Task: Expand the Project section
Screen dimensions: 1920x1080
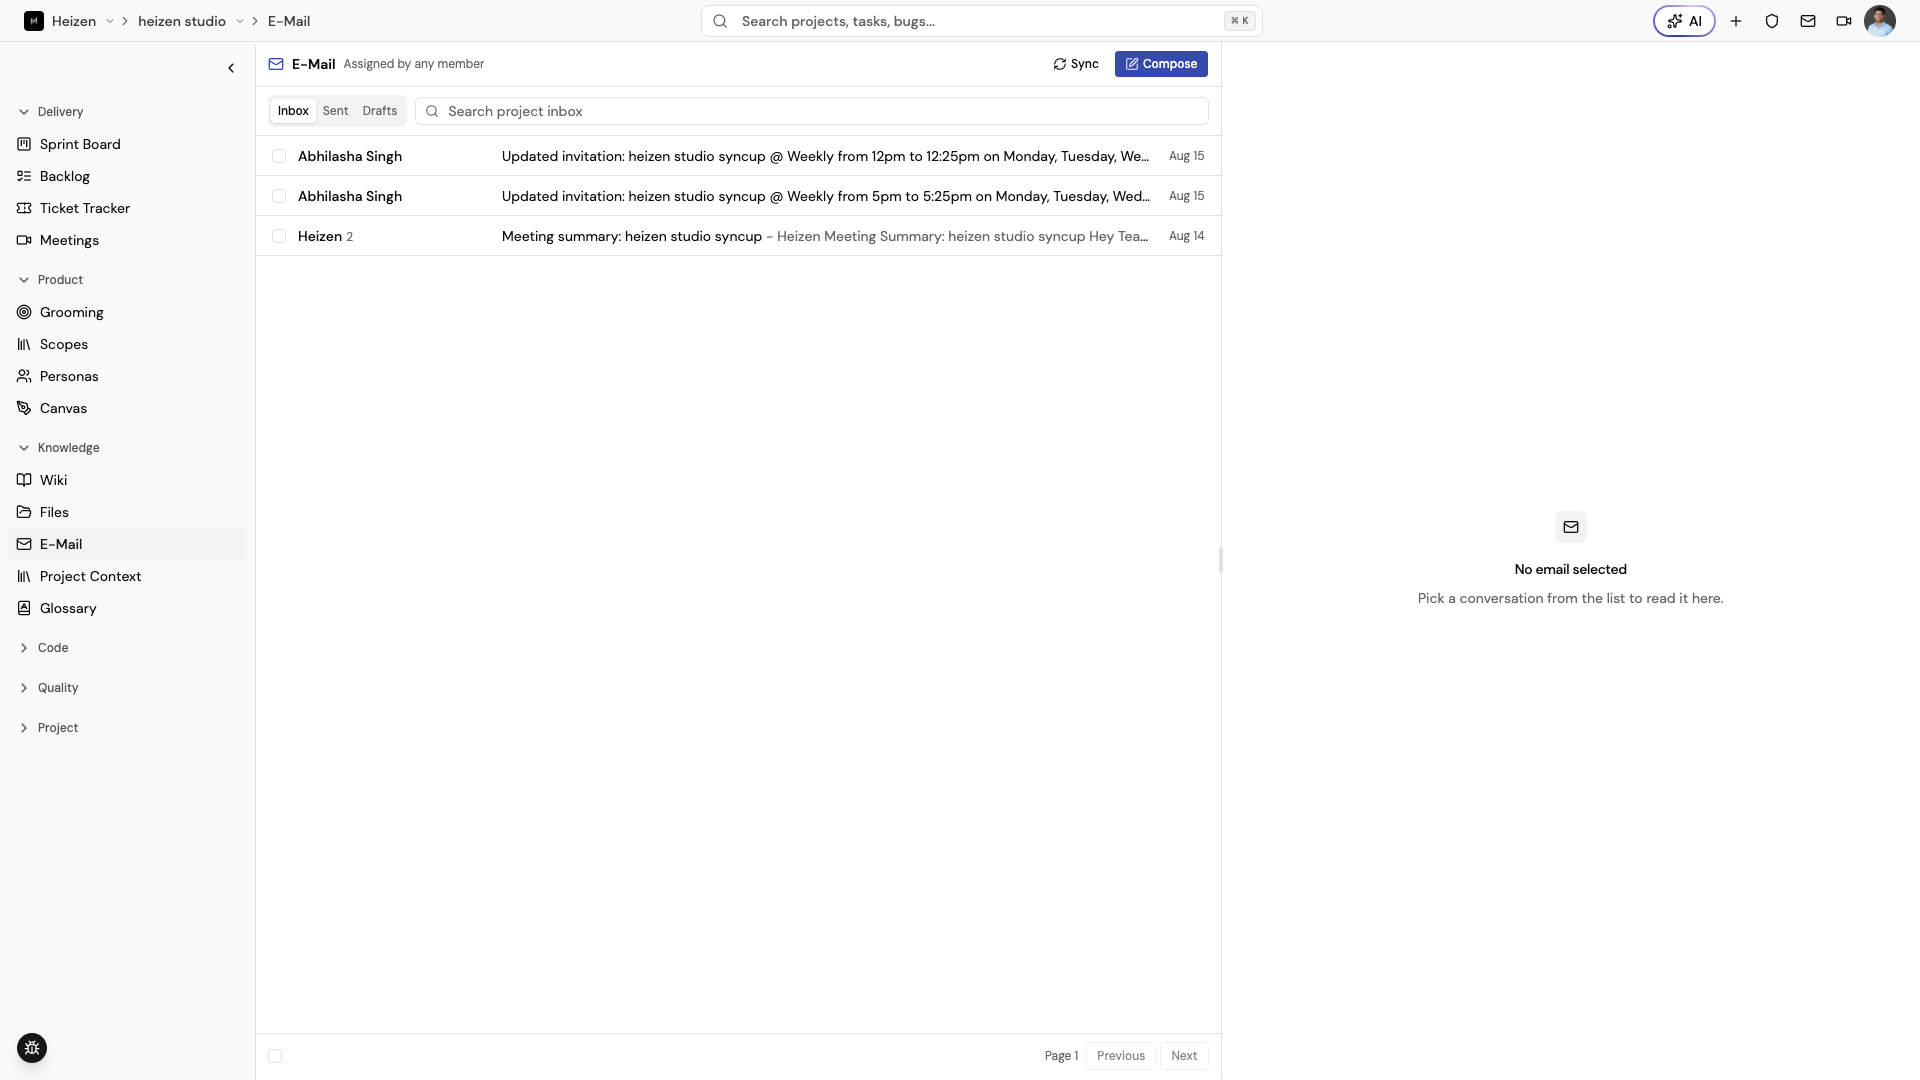Action: coord(48,728)
